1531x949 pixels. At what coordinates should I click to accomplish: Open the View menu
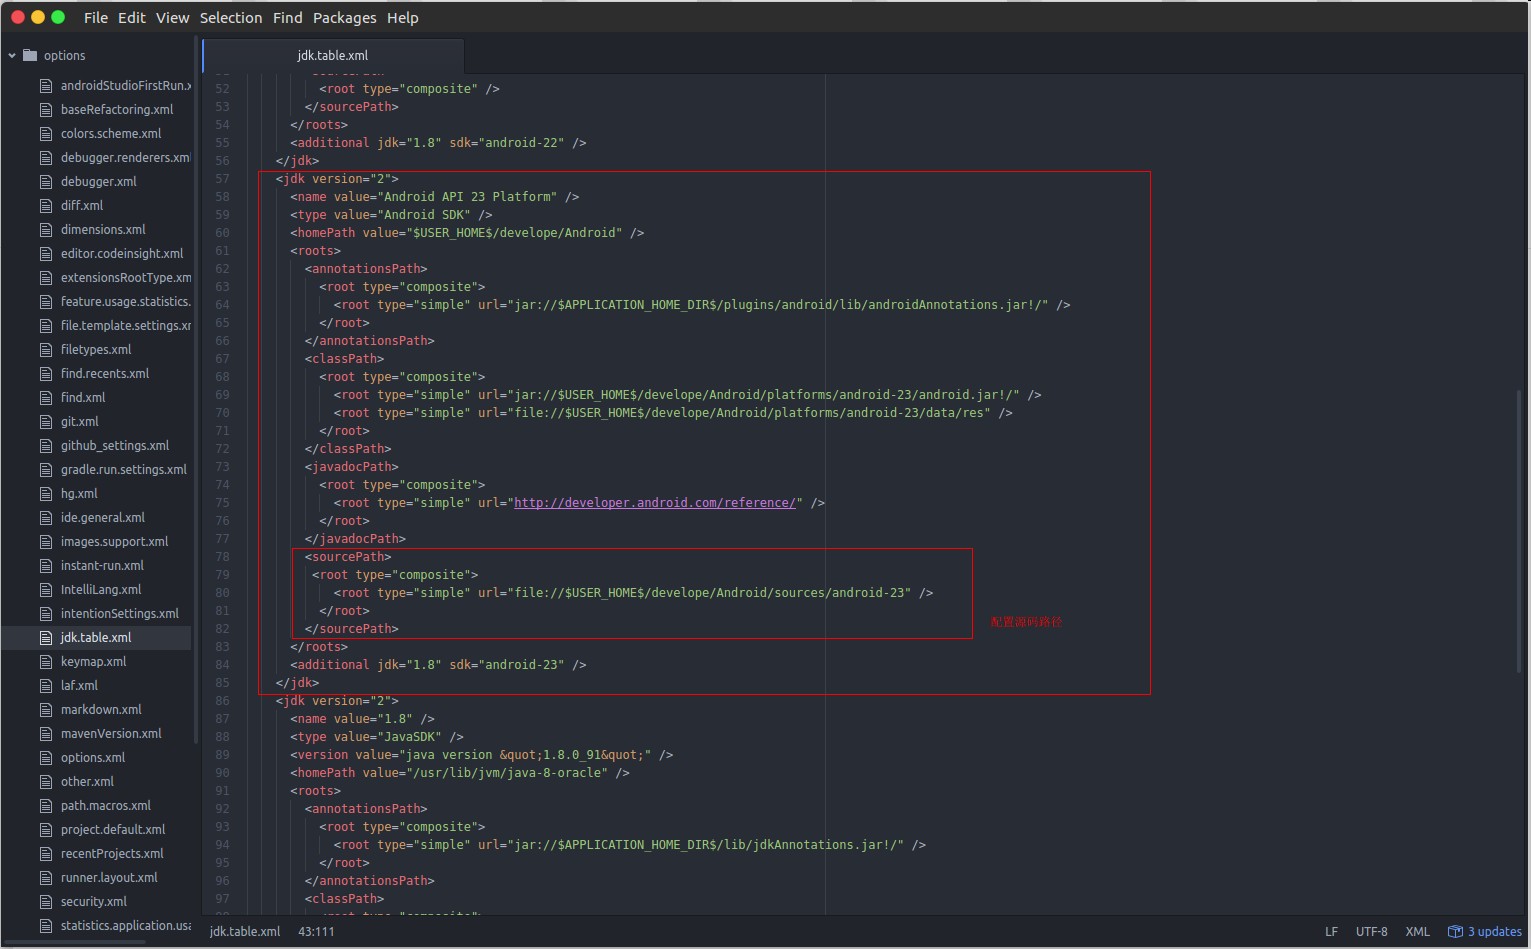172,18
